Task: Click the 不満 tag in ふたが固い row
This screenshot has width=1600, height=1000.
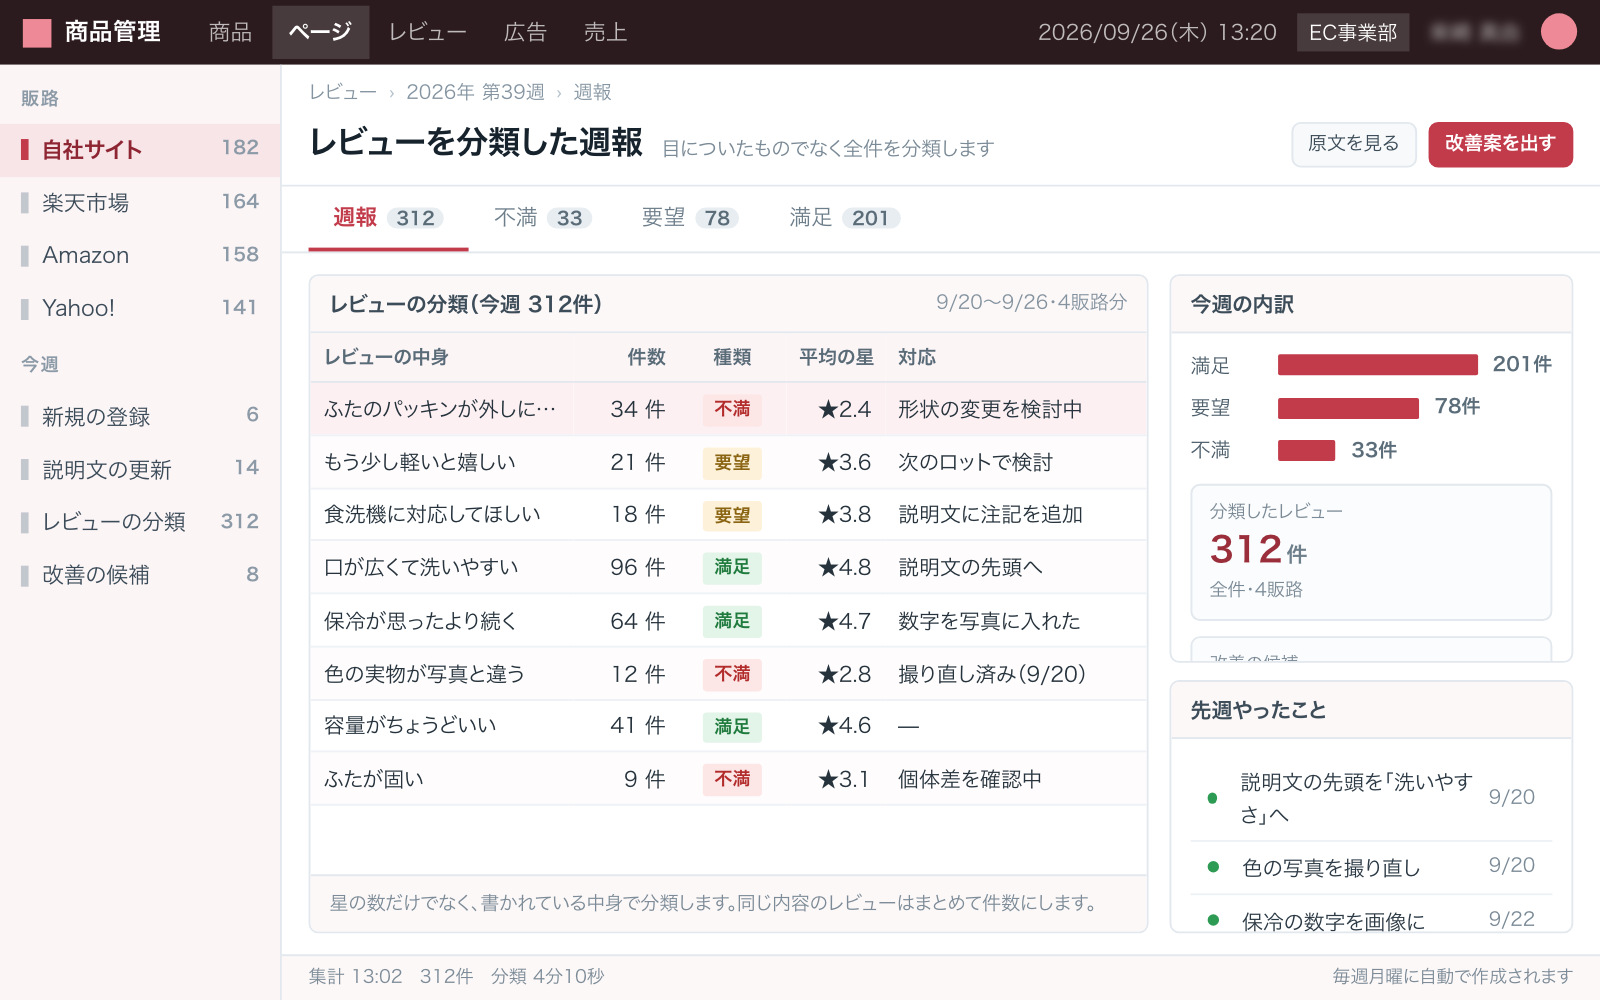Action: (732, 779)
